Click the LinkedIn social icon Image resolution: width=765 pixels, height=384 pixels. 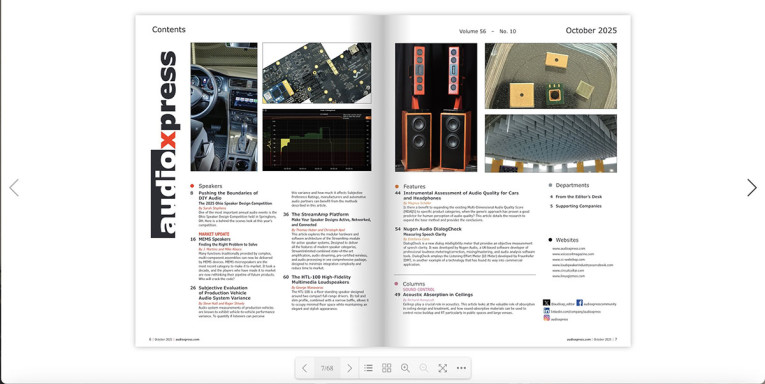(546, 311)
